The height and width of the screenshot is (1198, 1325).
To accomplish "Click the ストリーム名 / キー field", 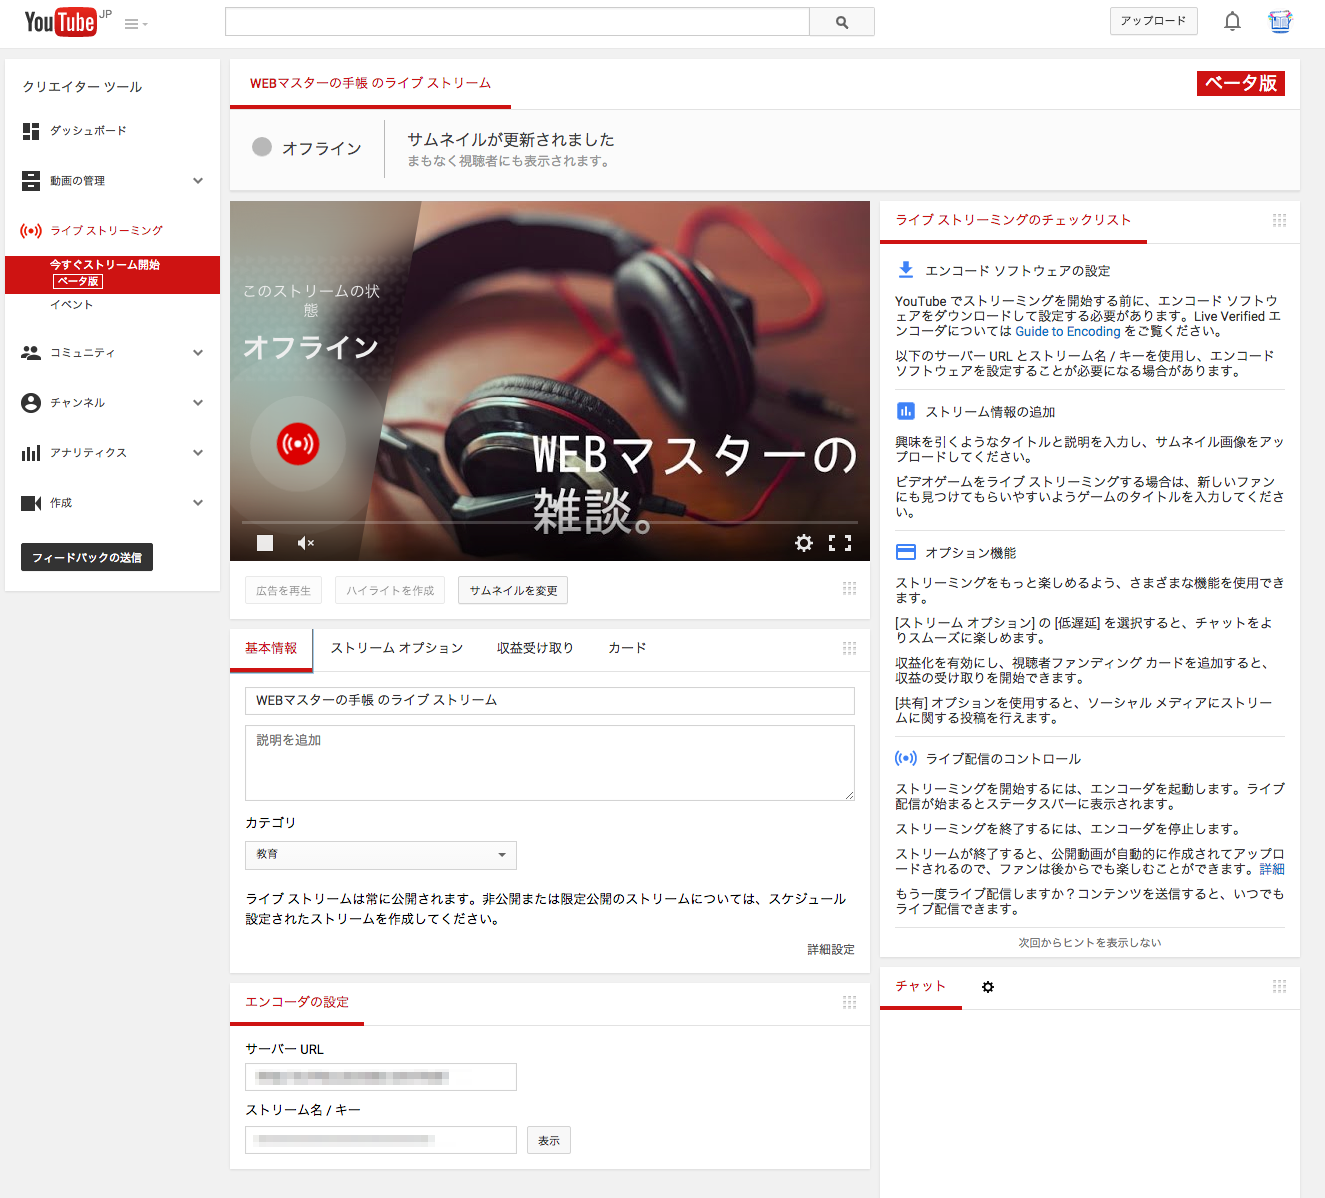I will click(x=381, y=1140).
